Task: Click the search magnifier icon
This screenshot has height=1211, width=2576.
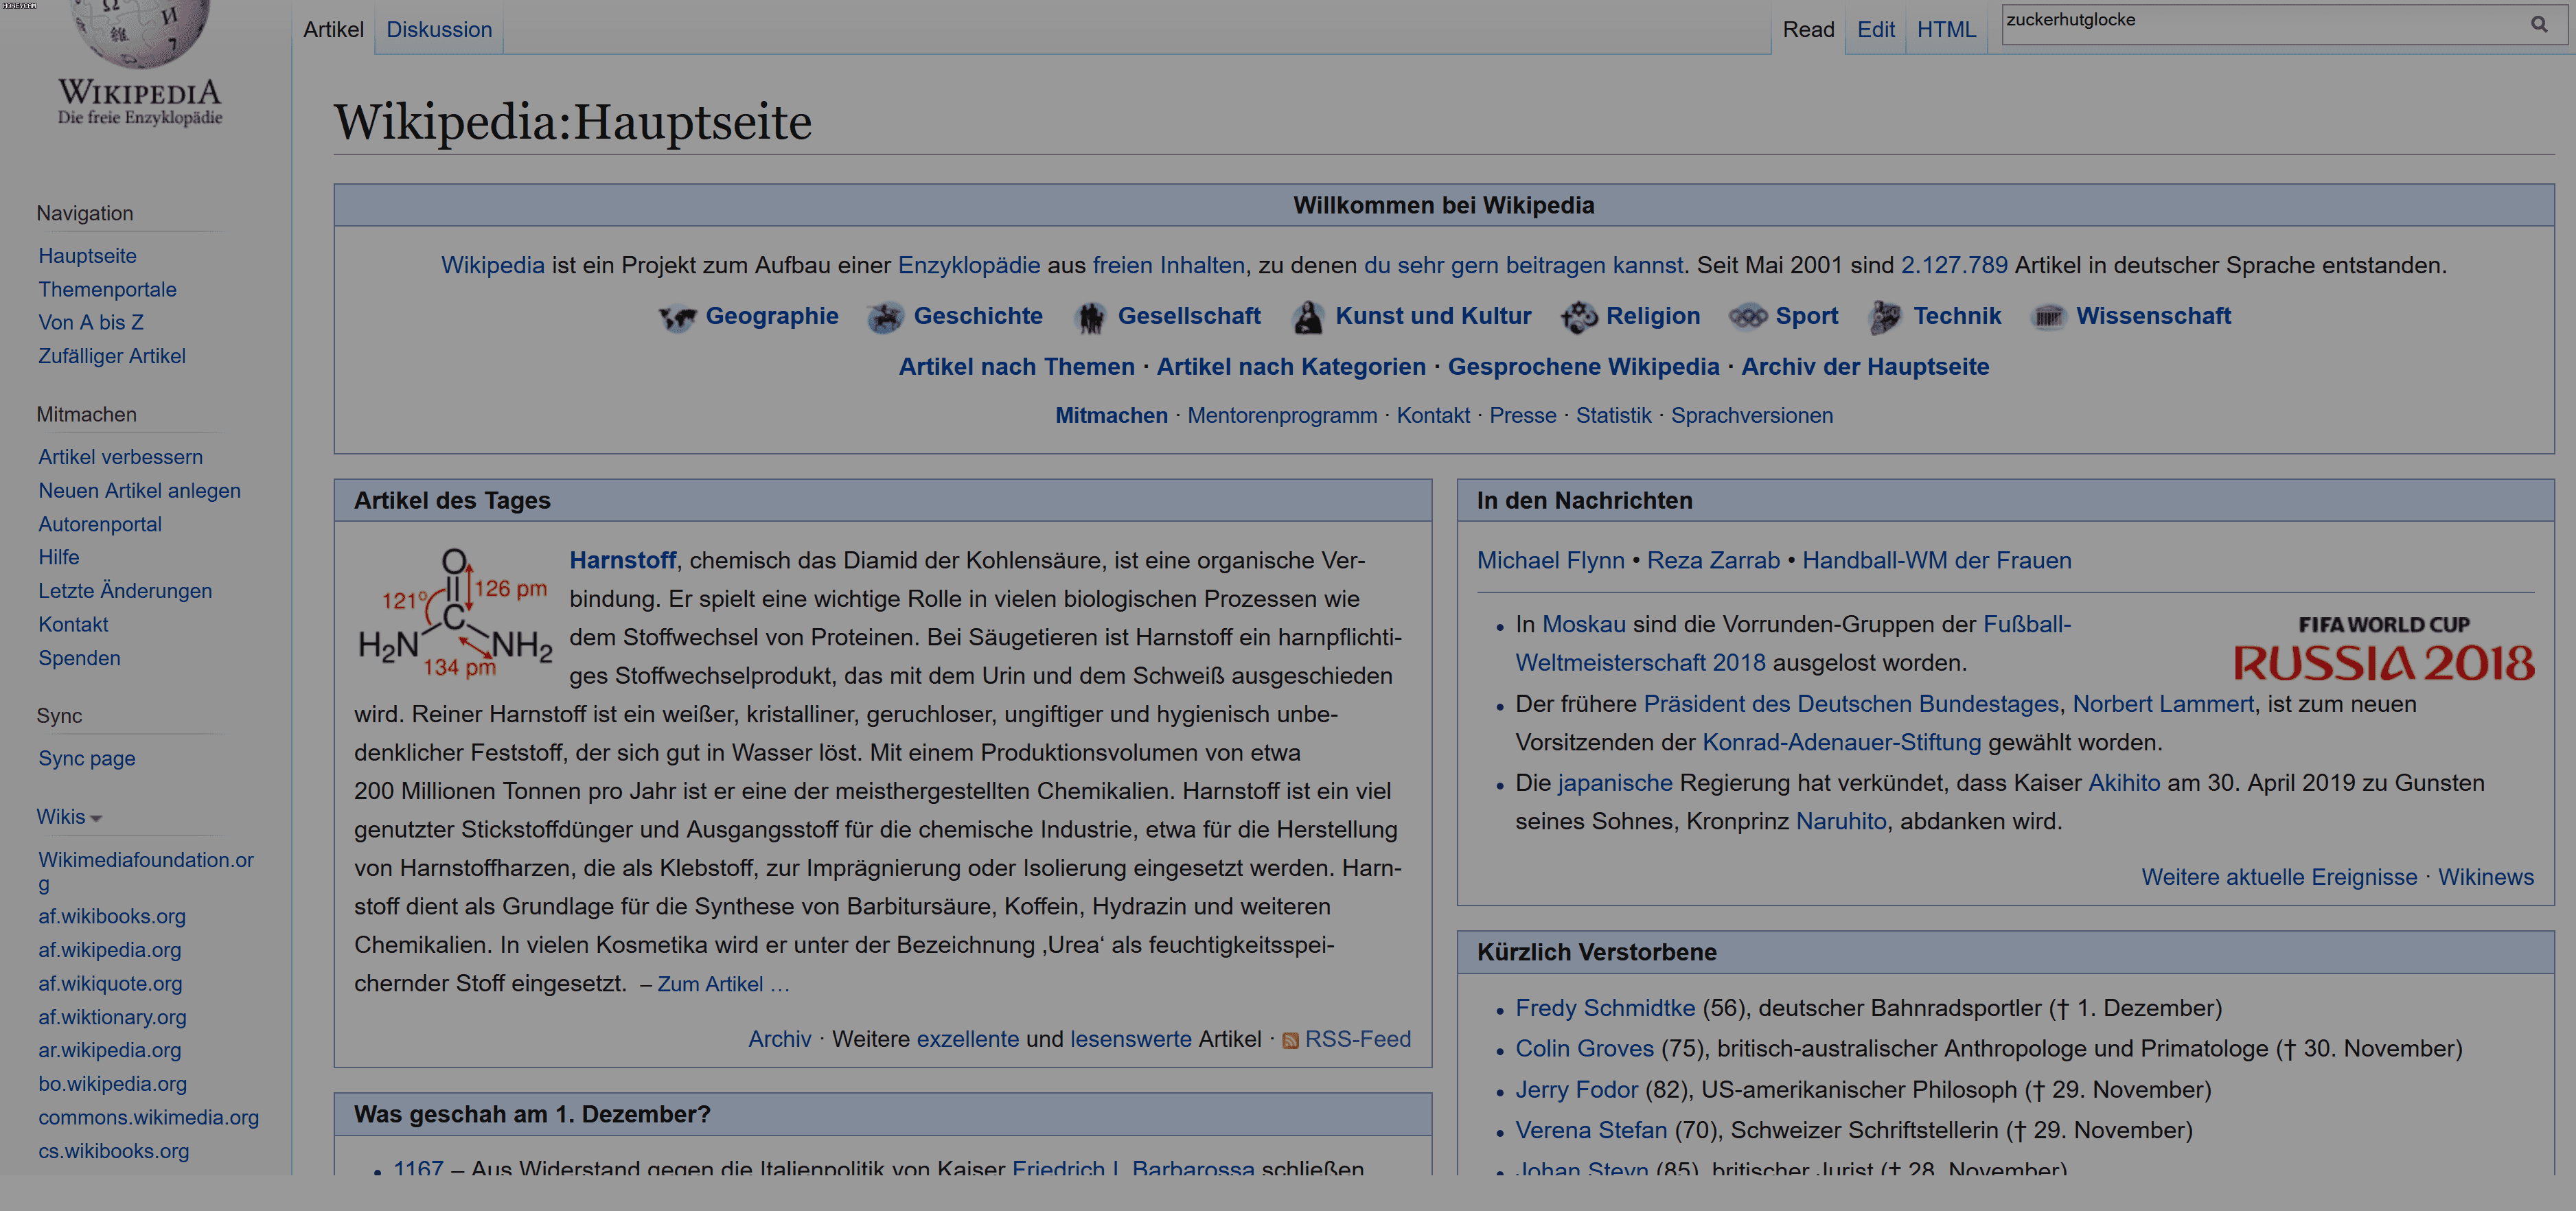Action: pyautogui.click(x=2538, y=24)
